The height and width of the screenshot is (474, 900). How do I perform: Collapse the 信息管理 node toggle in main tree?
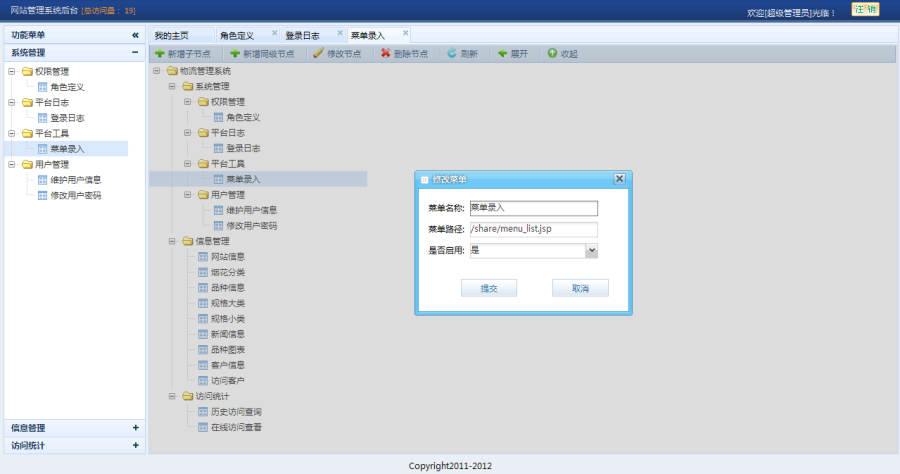tap(172, 241)
